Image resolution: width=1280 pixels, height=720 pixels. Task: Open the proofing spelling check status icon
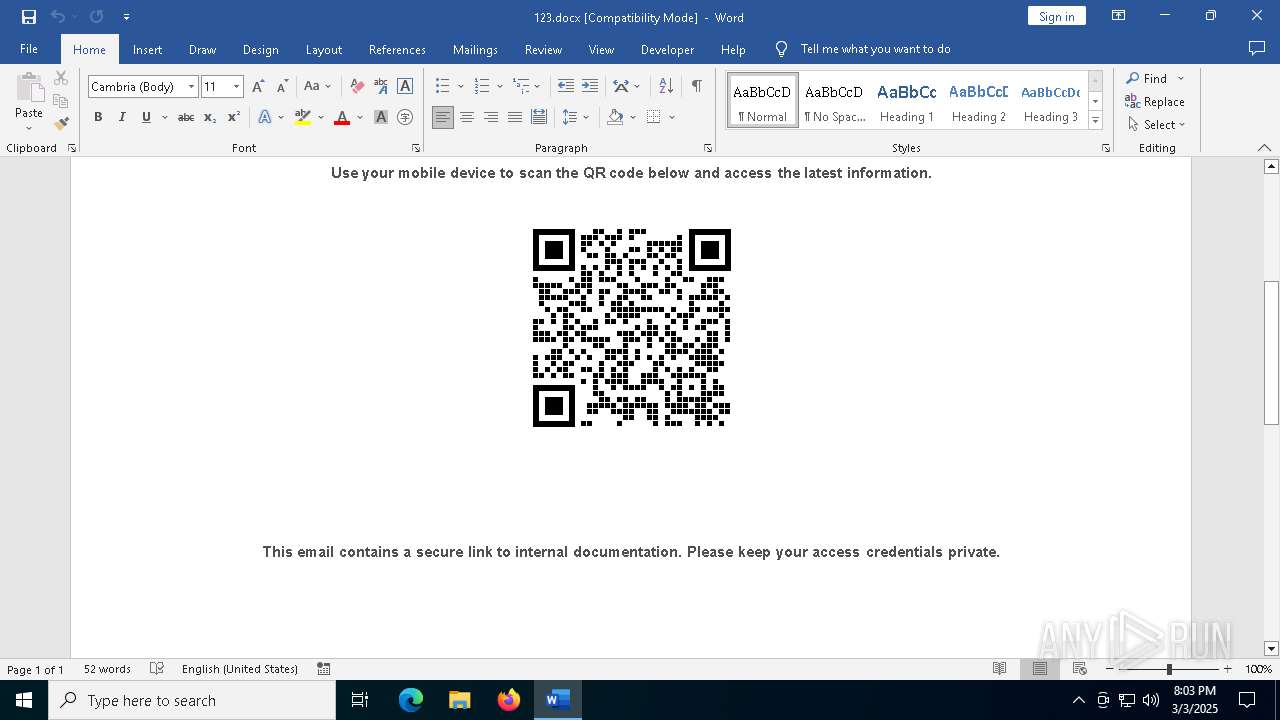click(157, 669)
